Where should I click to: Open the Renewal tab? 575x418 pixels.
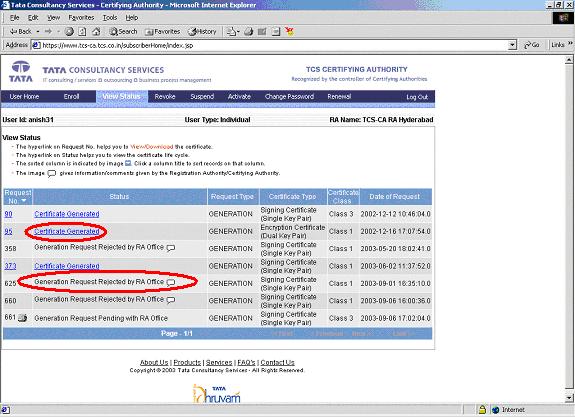pos(339,97)
